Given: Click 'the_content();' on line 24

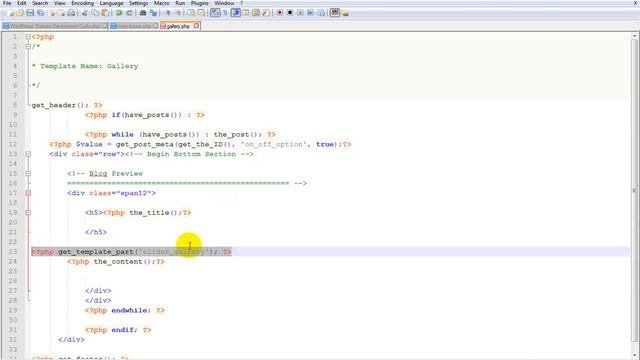Looking at the screenshot, I should (x=124, y=262).
